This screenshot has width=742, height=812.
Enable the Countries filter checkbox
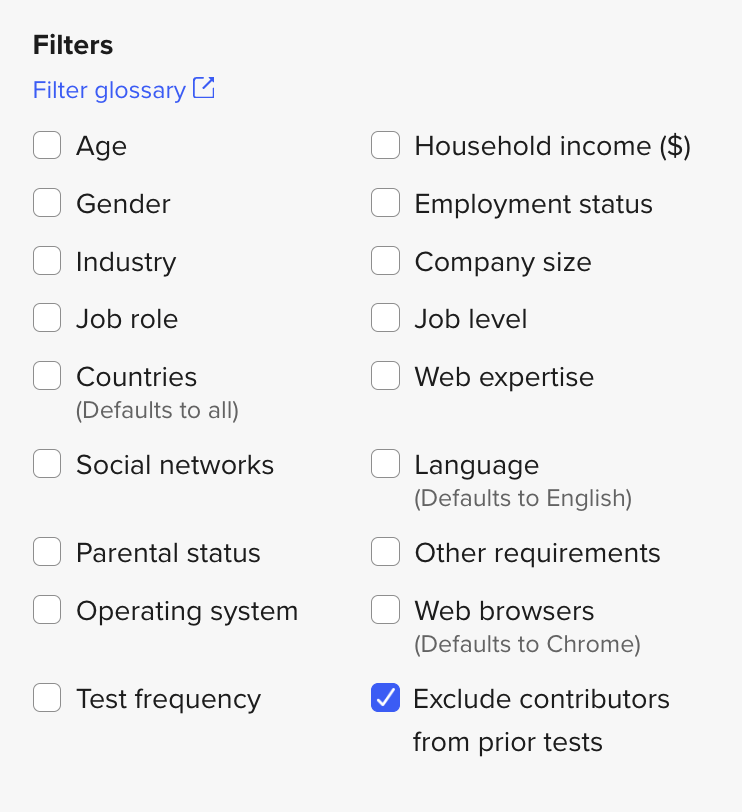[x=47, y=377]
